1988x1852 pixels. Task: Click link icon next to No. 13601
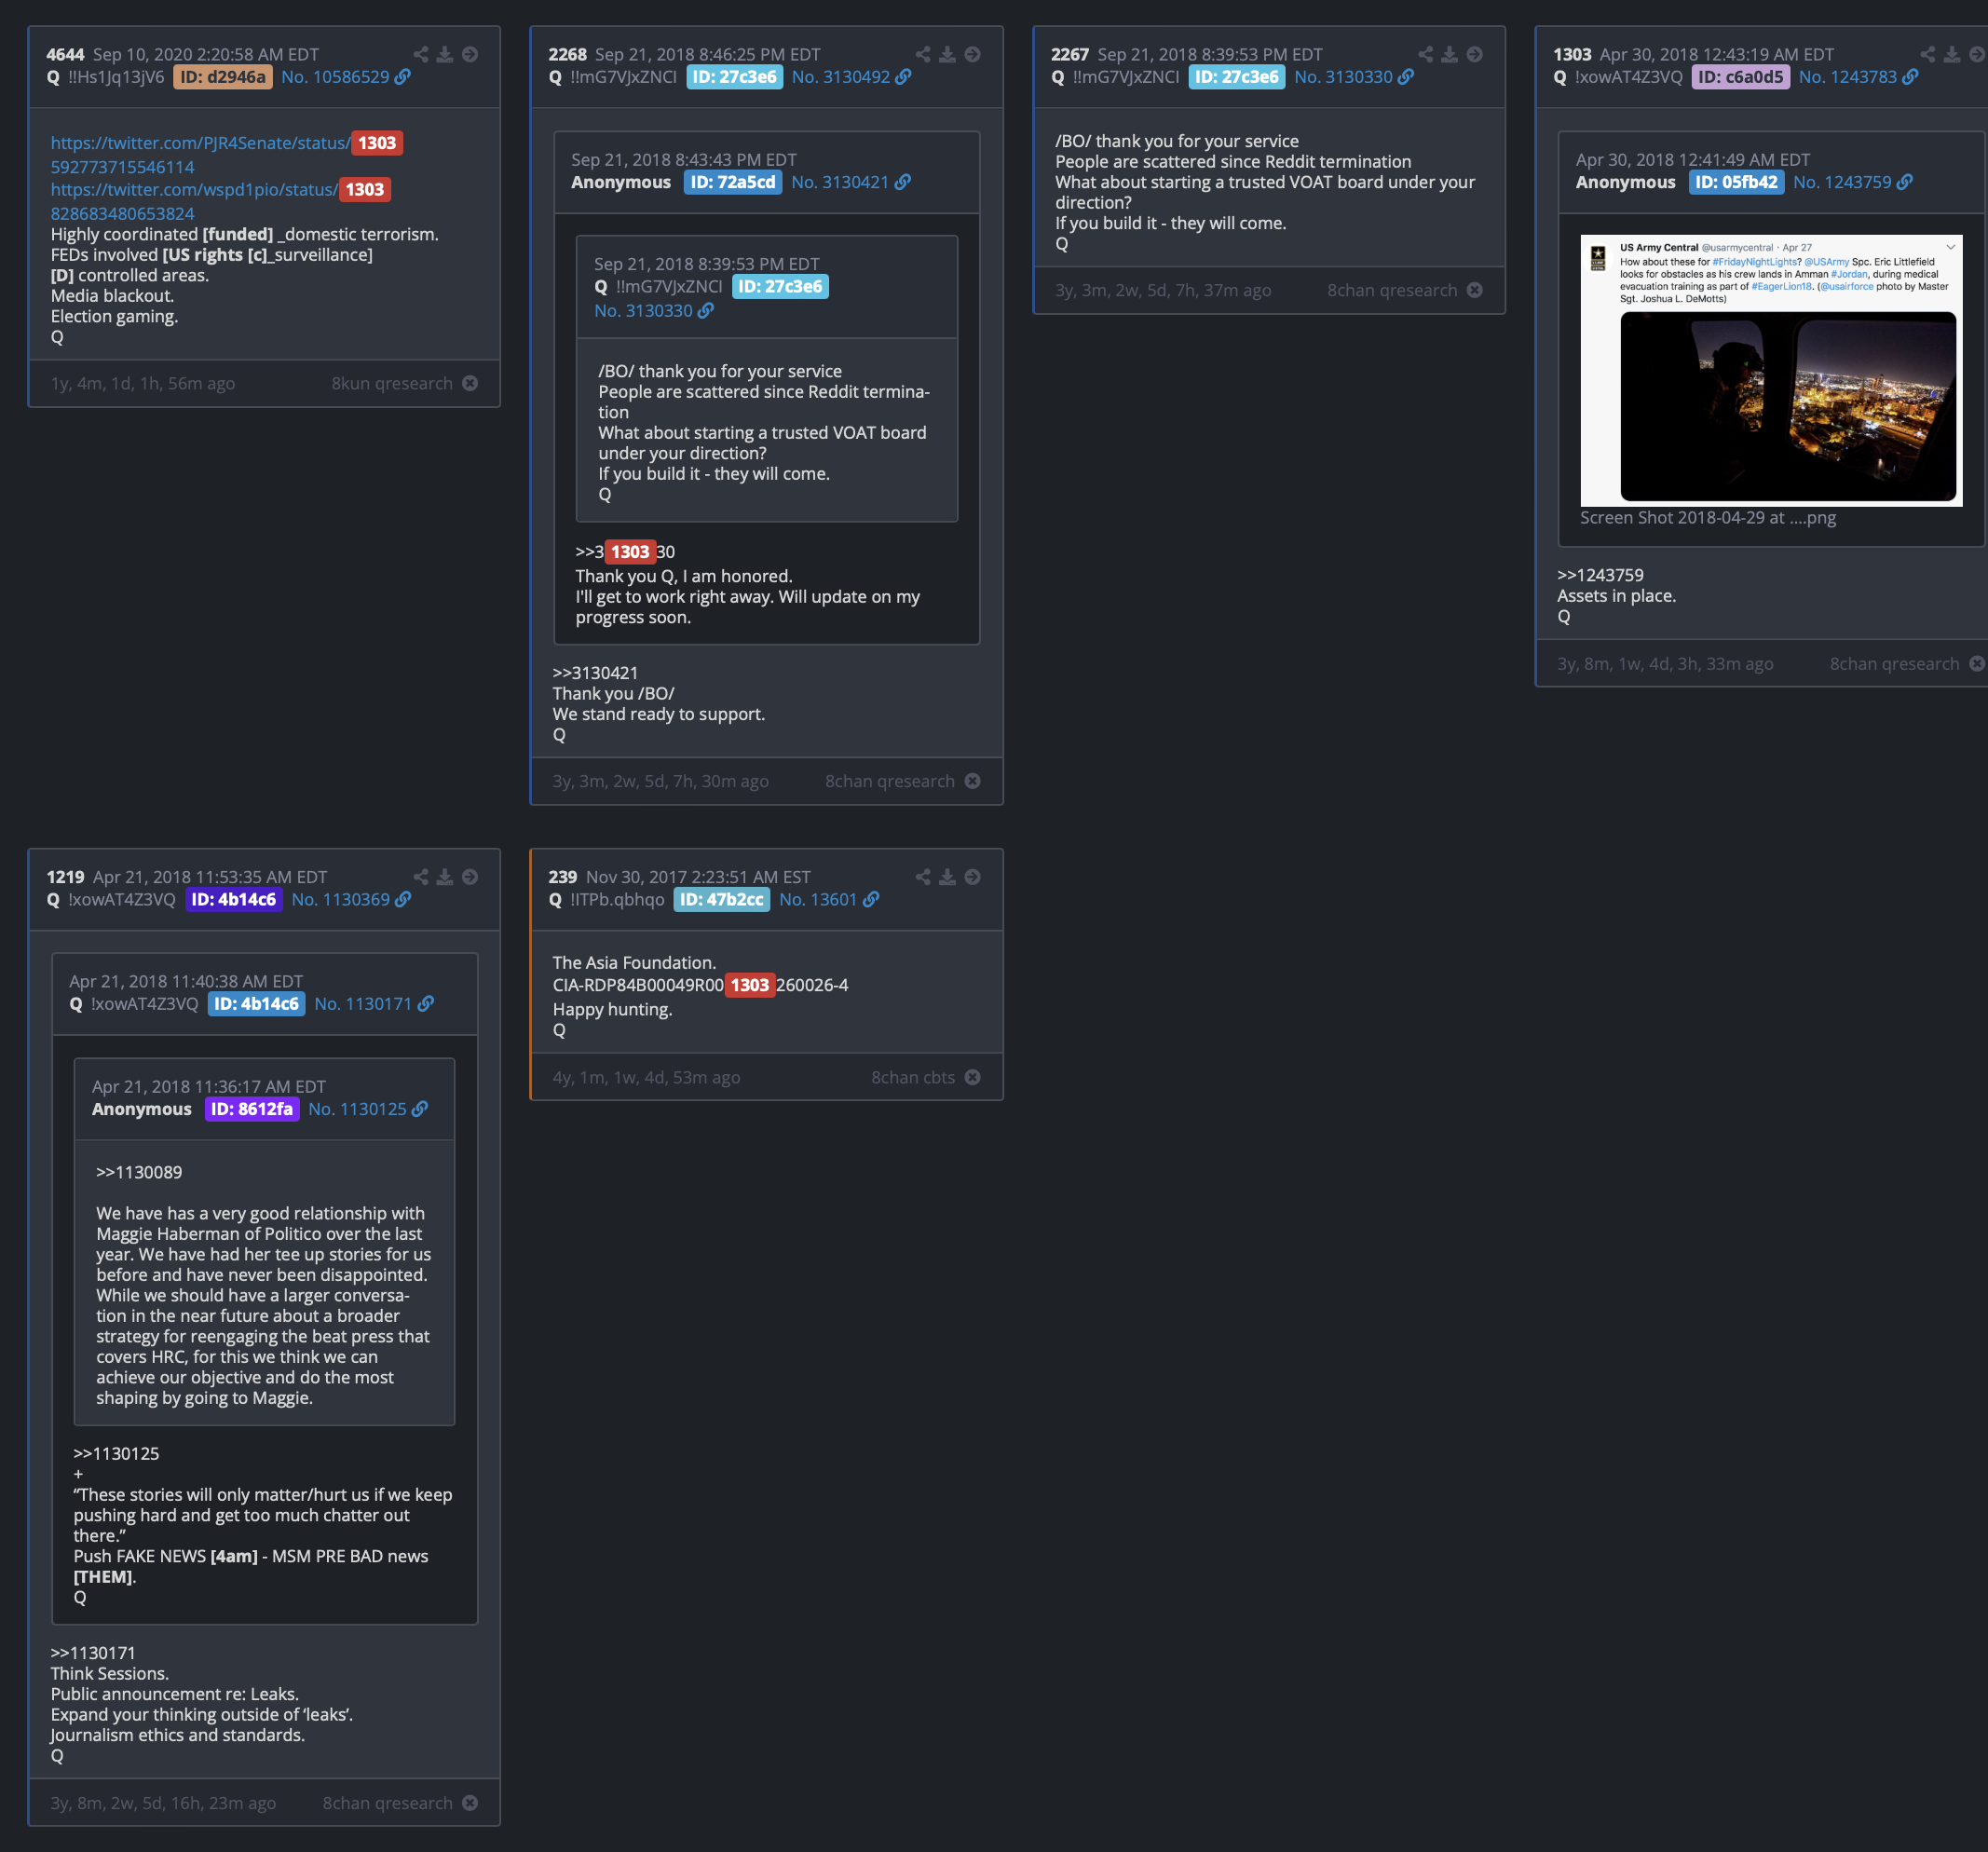coord(871,899)
